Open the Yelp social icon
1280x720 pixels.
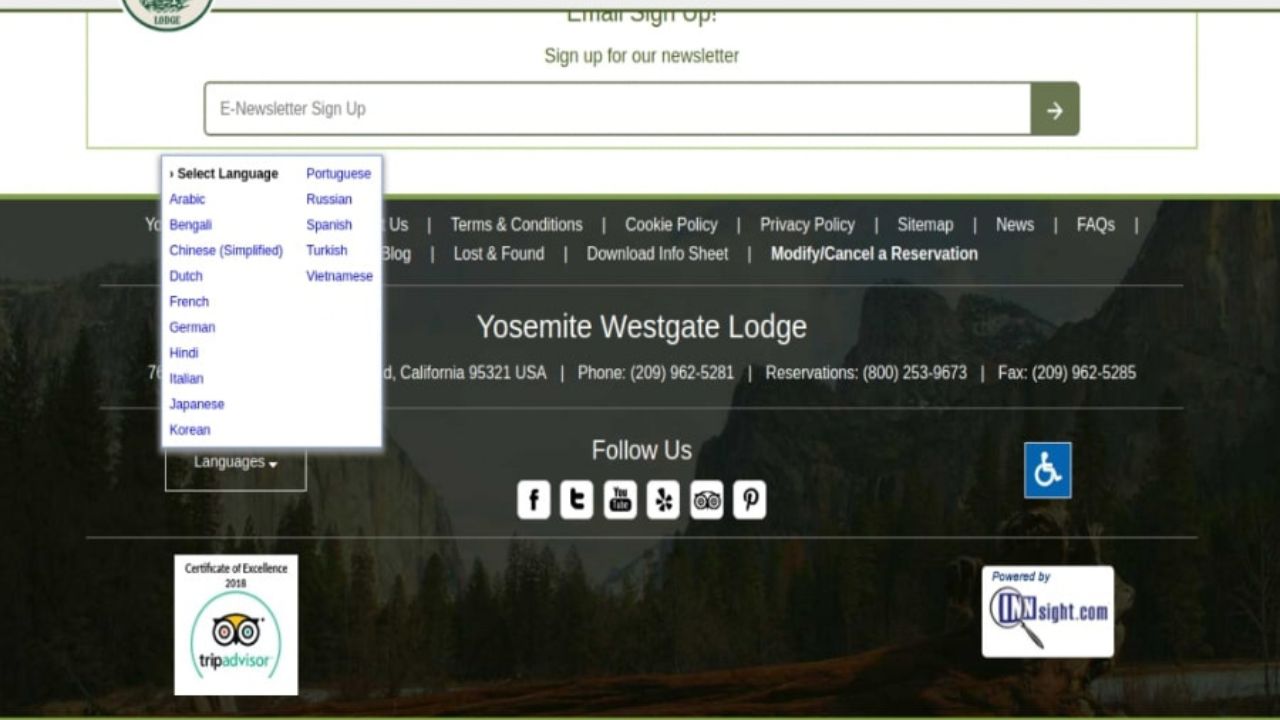click(663, 499)
